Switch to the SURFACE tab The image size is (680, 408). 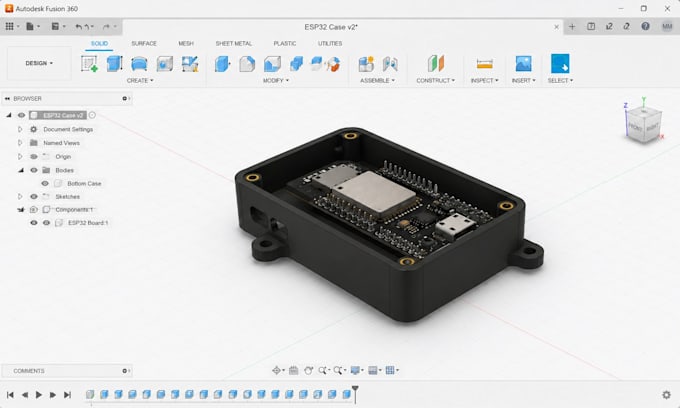pyautogui.click(x=144, y=43)
